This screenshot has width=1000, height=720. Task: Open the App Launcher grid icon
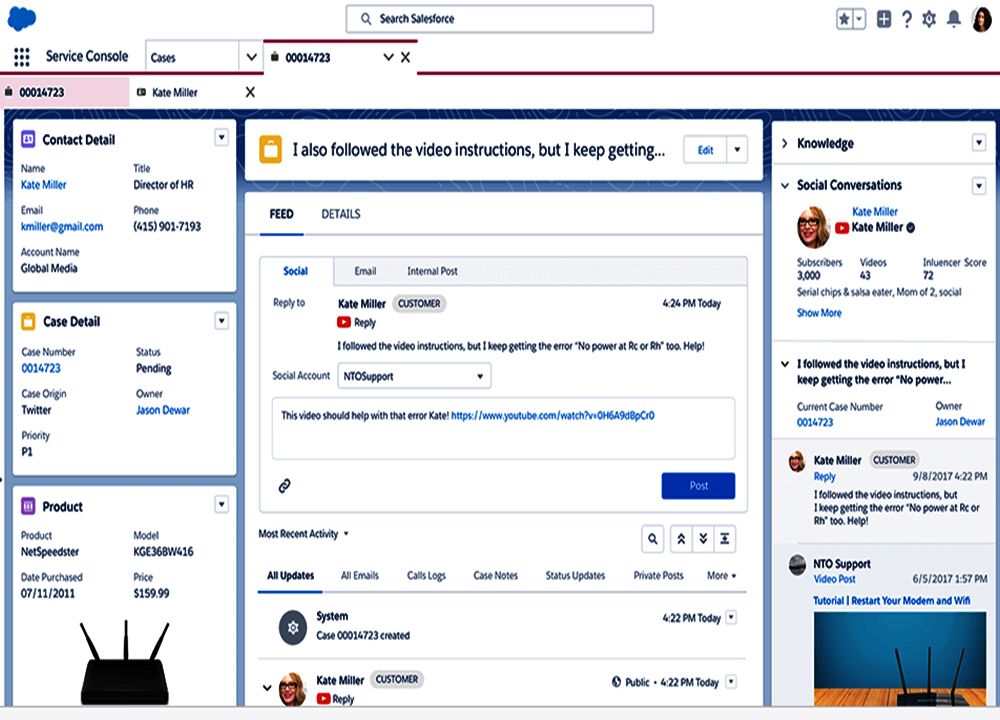click(22, 57)
